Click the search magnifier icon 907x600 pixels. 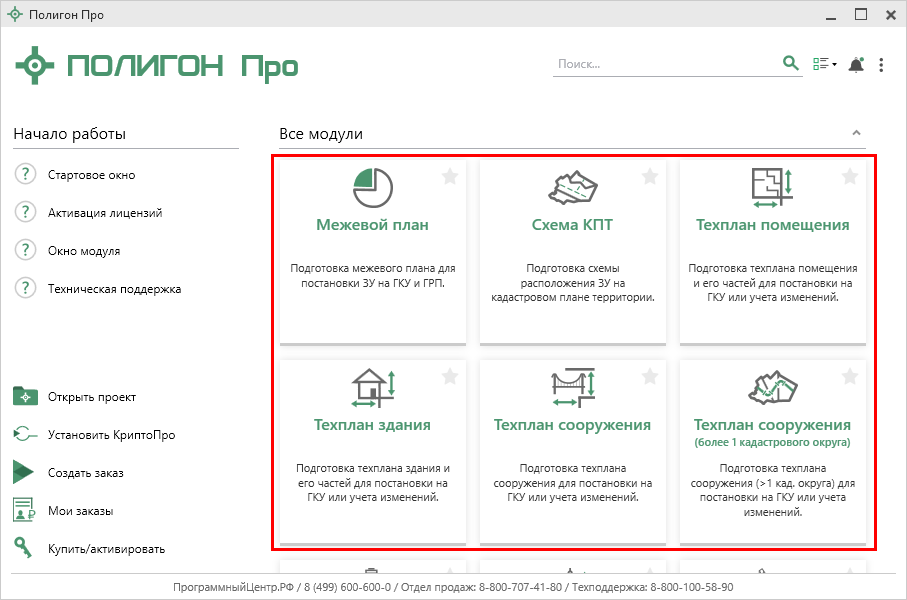point(791,64)
